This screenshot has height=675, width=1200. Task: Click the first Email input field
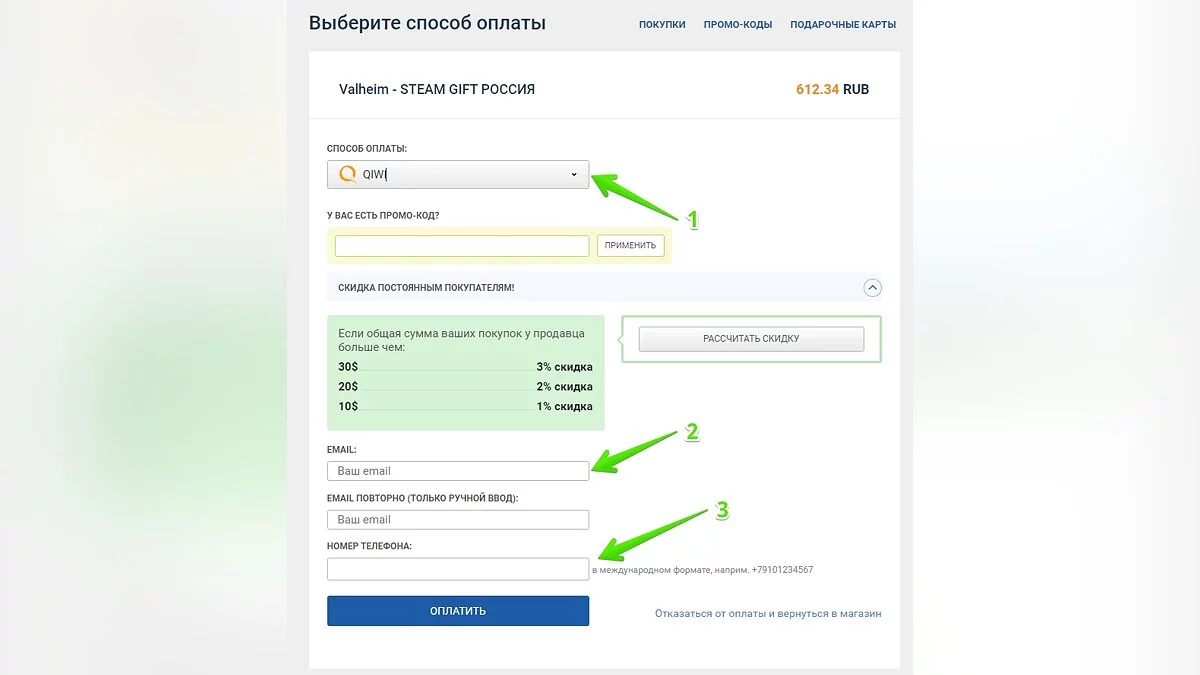point(458,471)
